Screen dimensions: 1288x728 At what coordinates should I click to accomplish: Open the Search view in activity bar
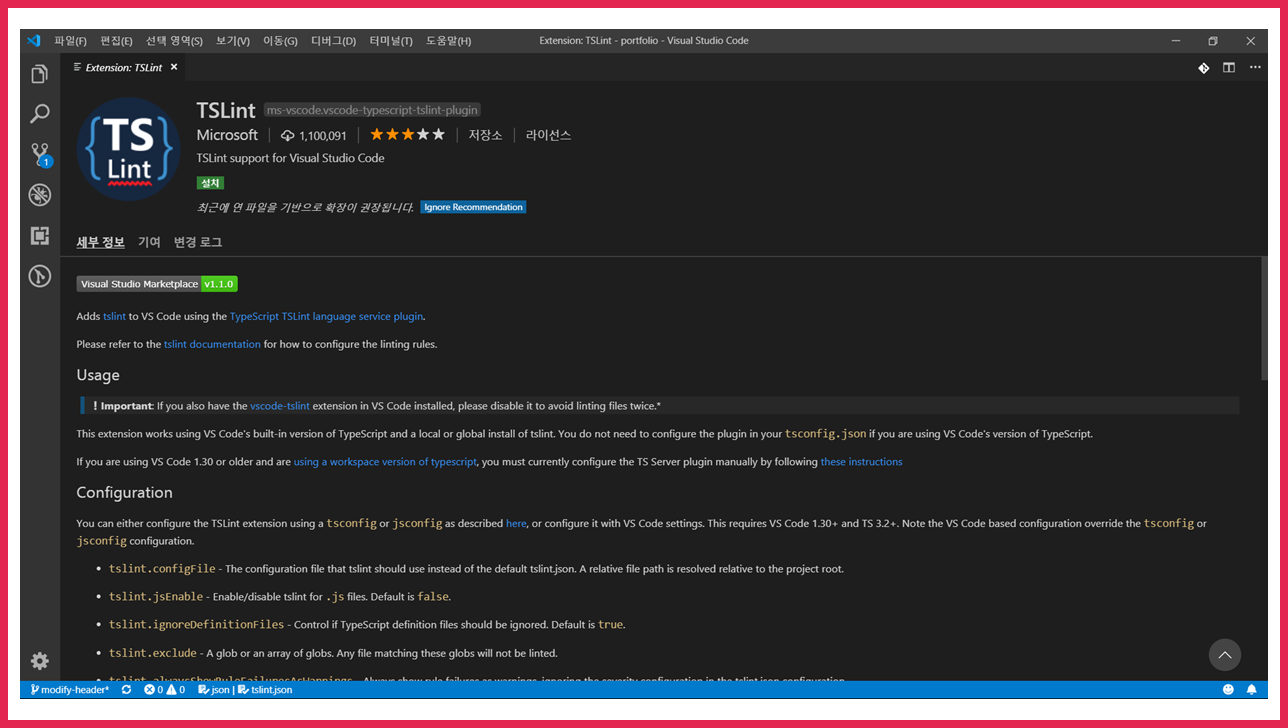pyautogui.click(x=40, y=114)
